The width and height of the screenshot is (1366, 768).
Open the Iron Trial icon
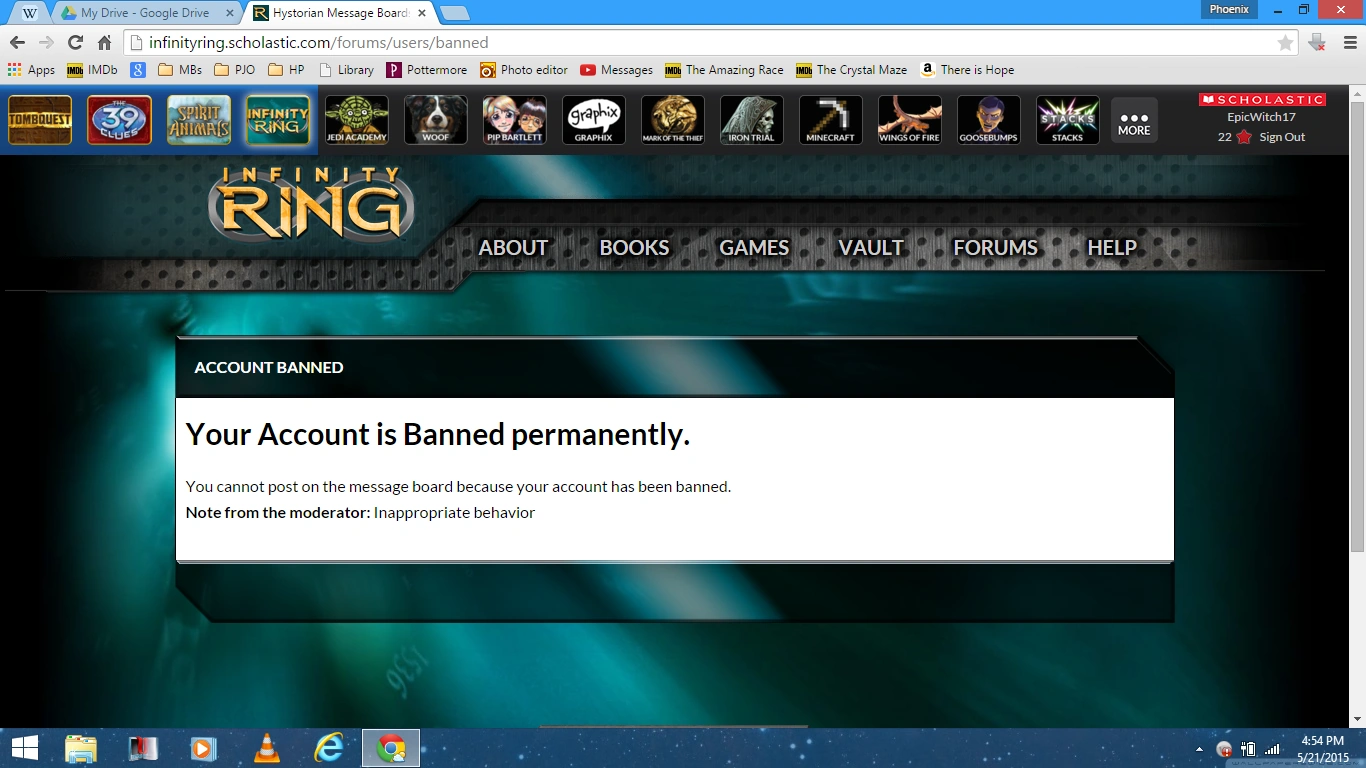[751, 120]
